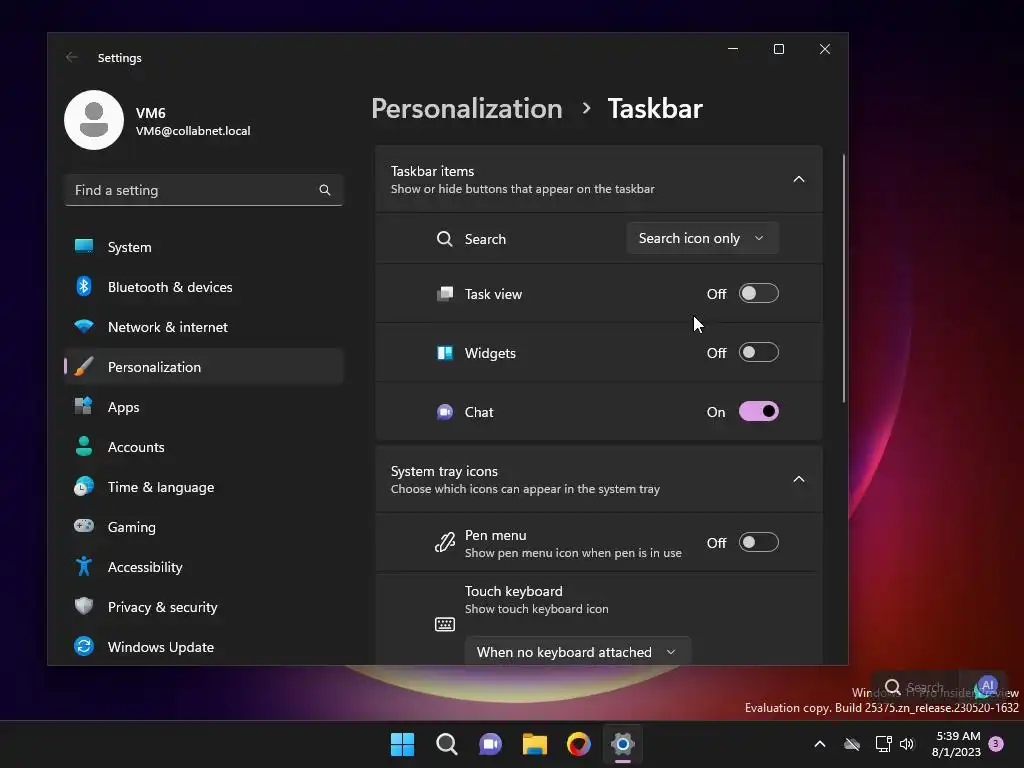The image size is (1024, 768).
Task: Click the Search magnifier icon in Taskbar items
Action: (x=445, y=239)
